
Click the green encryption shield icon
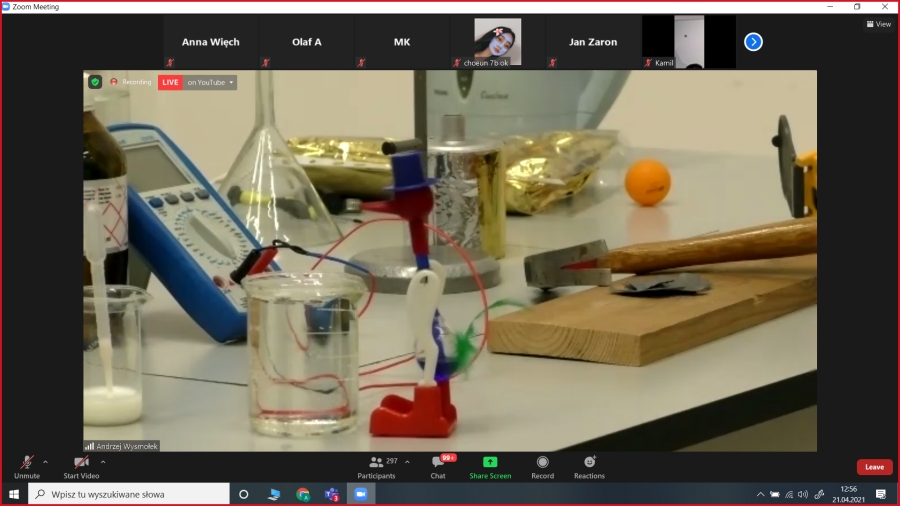click(95, 82)
